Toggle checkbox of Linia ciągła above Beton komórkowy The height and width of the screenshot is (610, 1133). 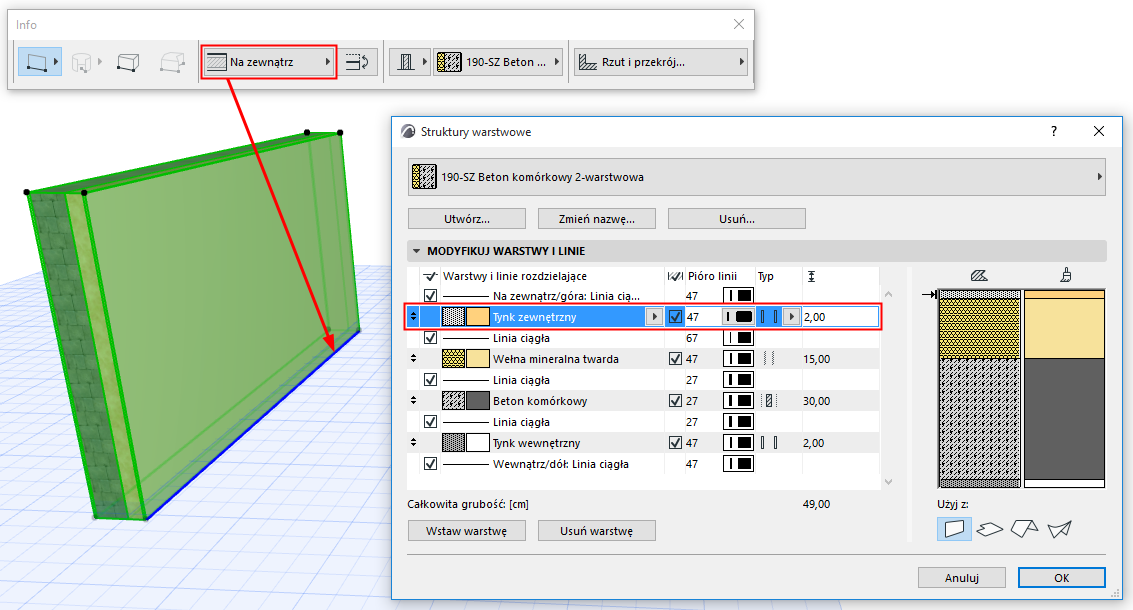[x=431, y=379]
